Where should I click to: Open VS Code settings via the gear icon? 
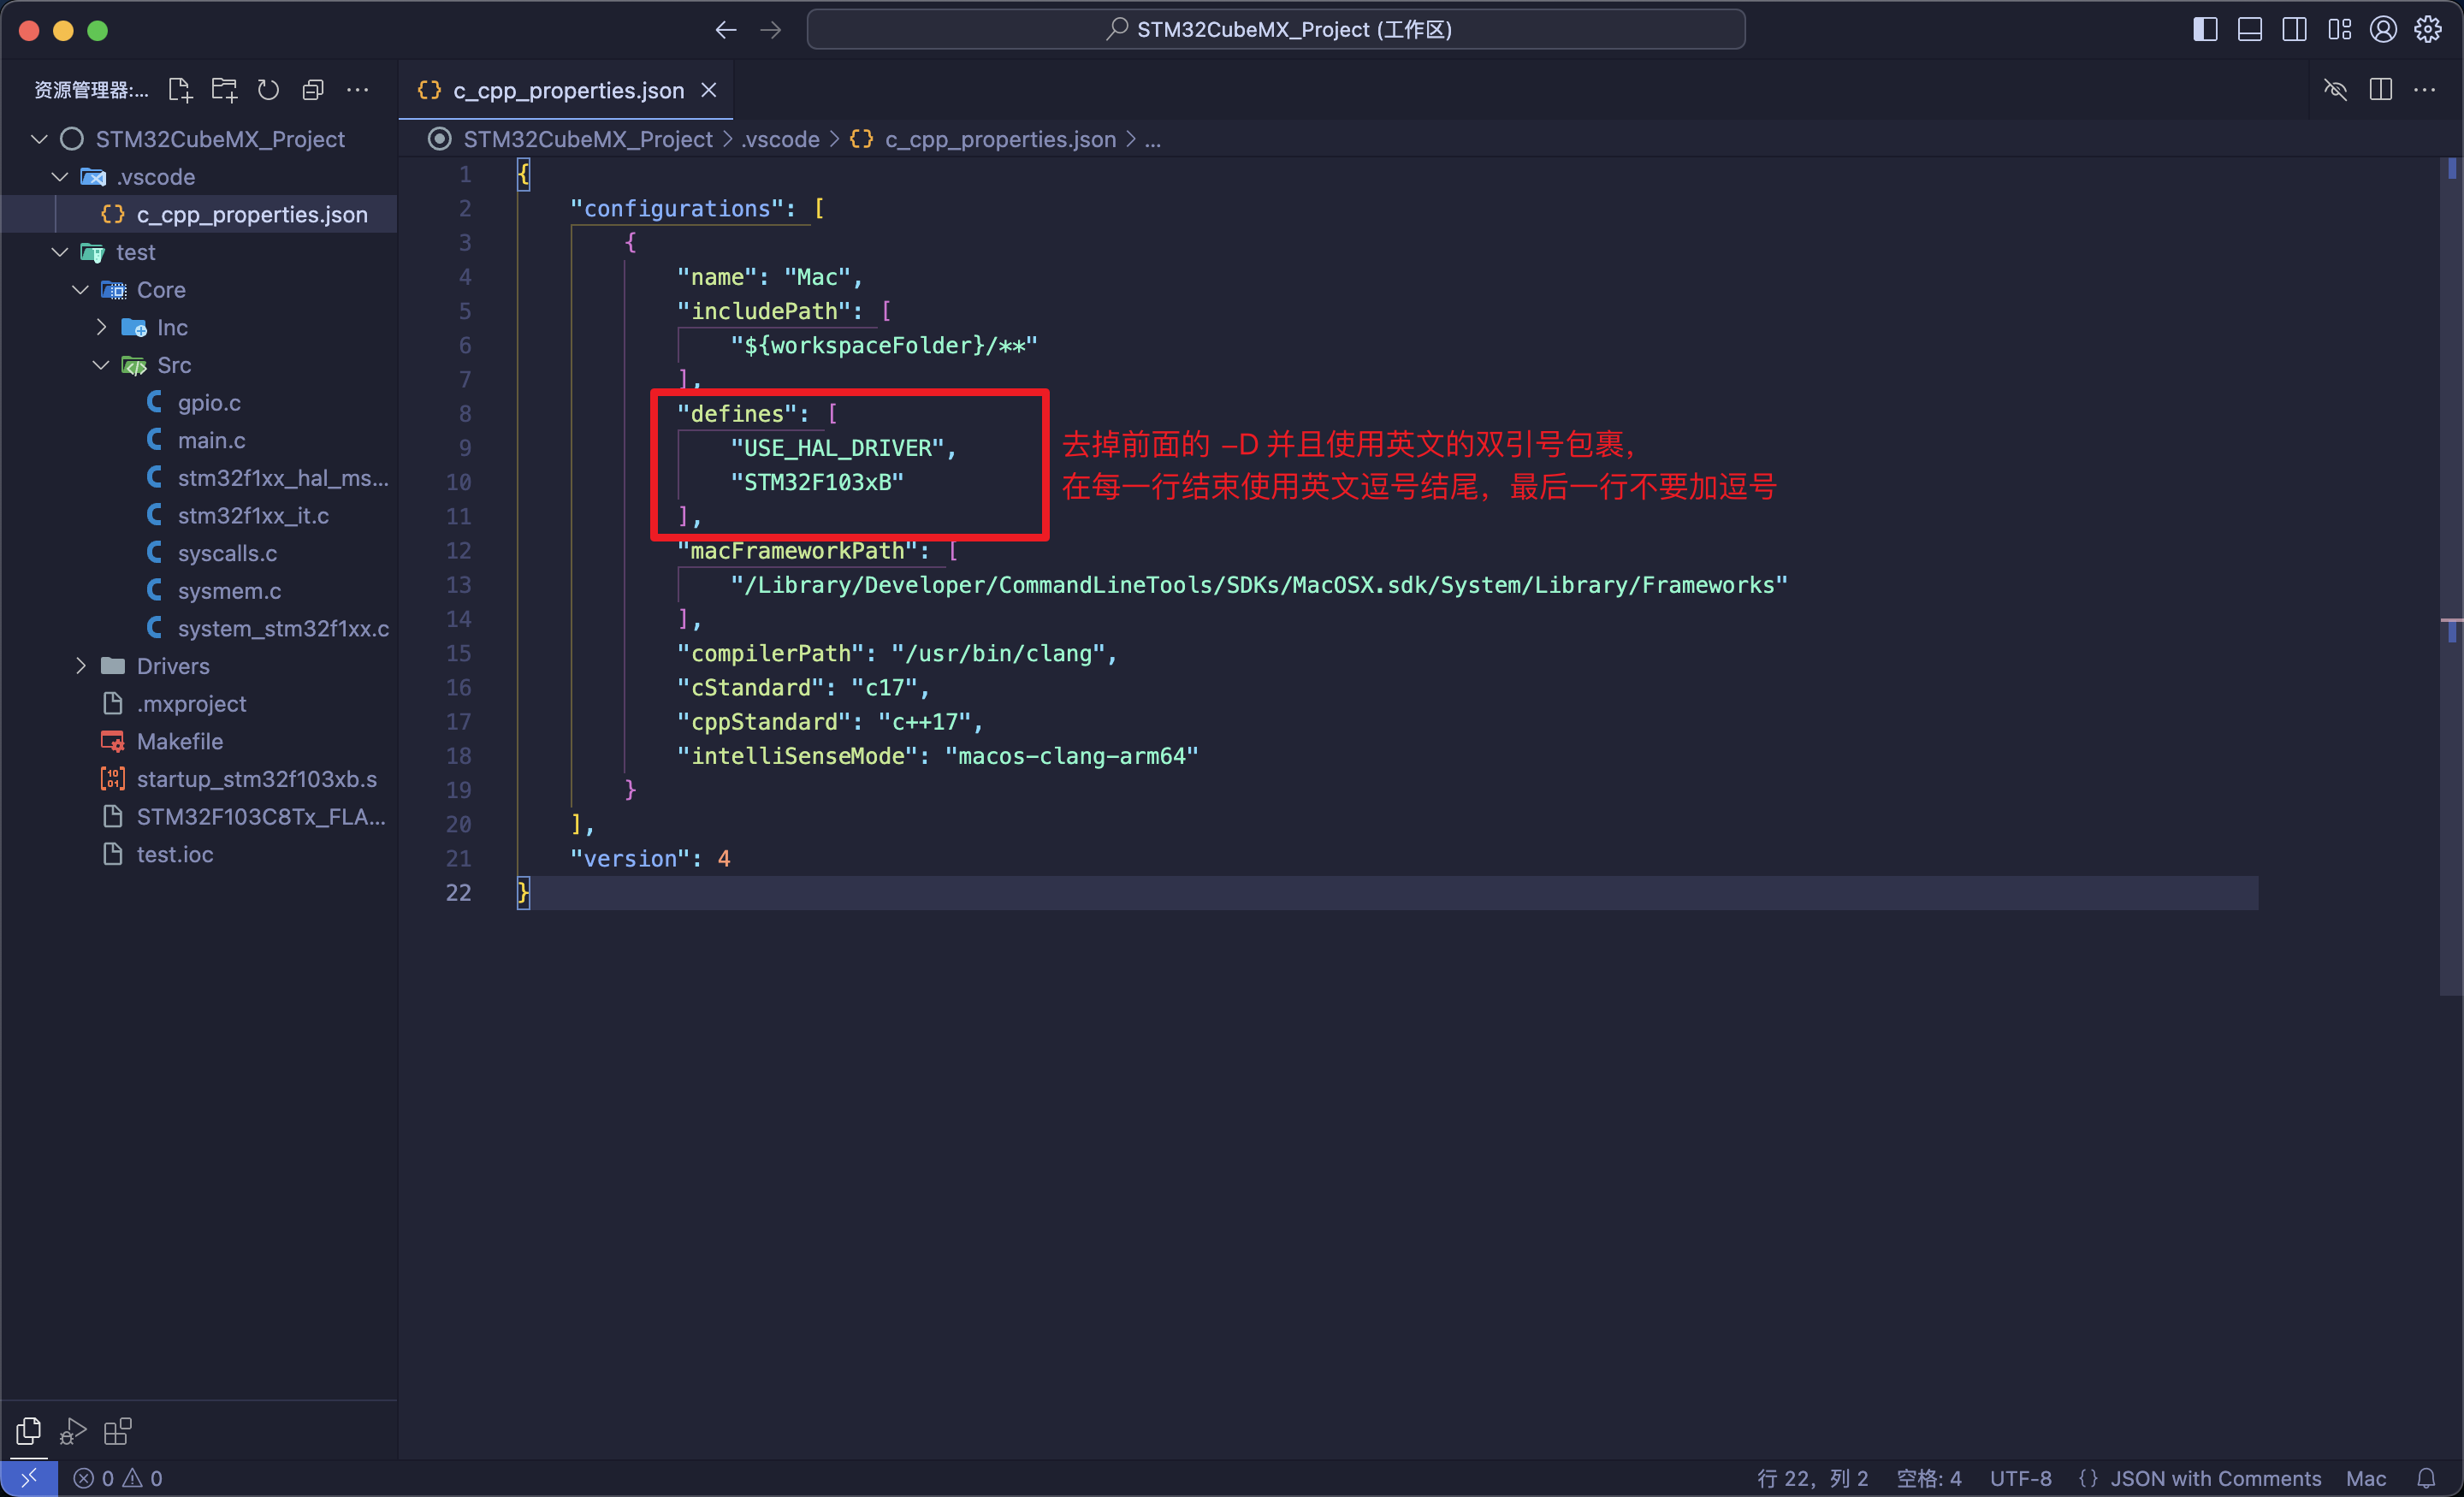pyautogui.click(x=2429, y=29)
